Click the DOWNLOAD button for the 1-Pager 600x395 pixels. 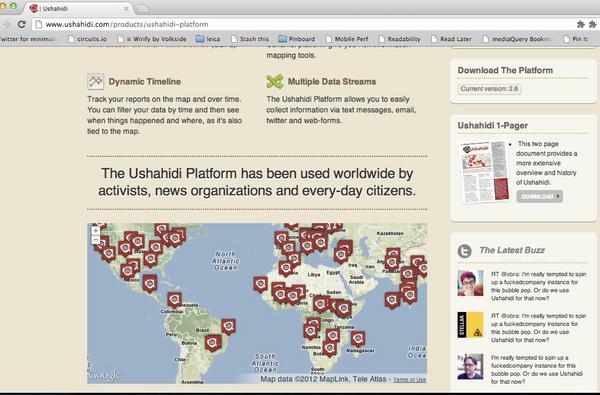[x=540, y=196]
